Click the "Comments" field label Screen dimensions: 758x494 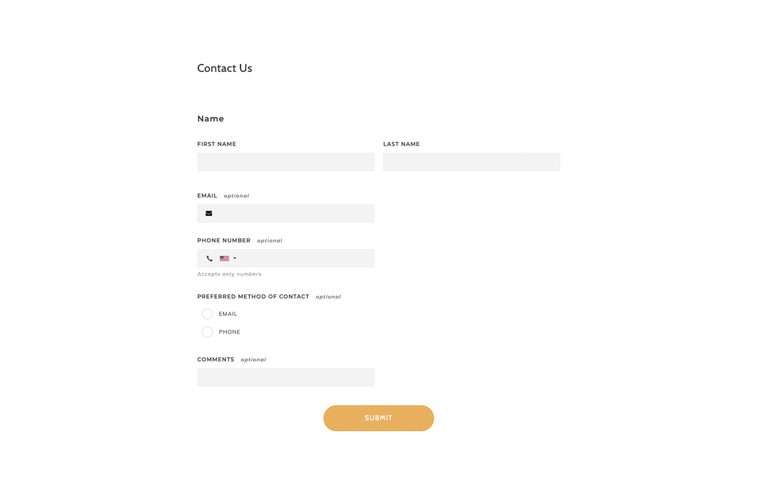pyautogui.click(x=216, y=359)
